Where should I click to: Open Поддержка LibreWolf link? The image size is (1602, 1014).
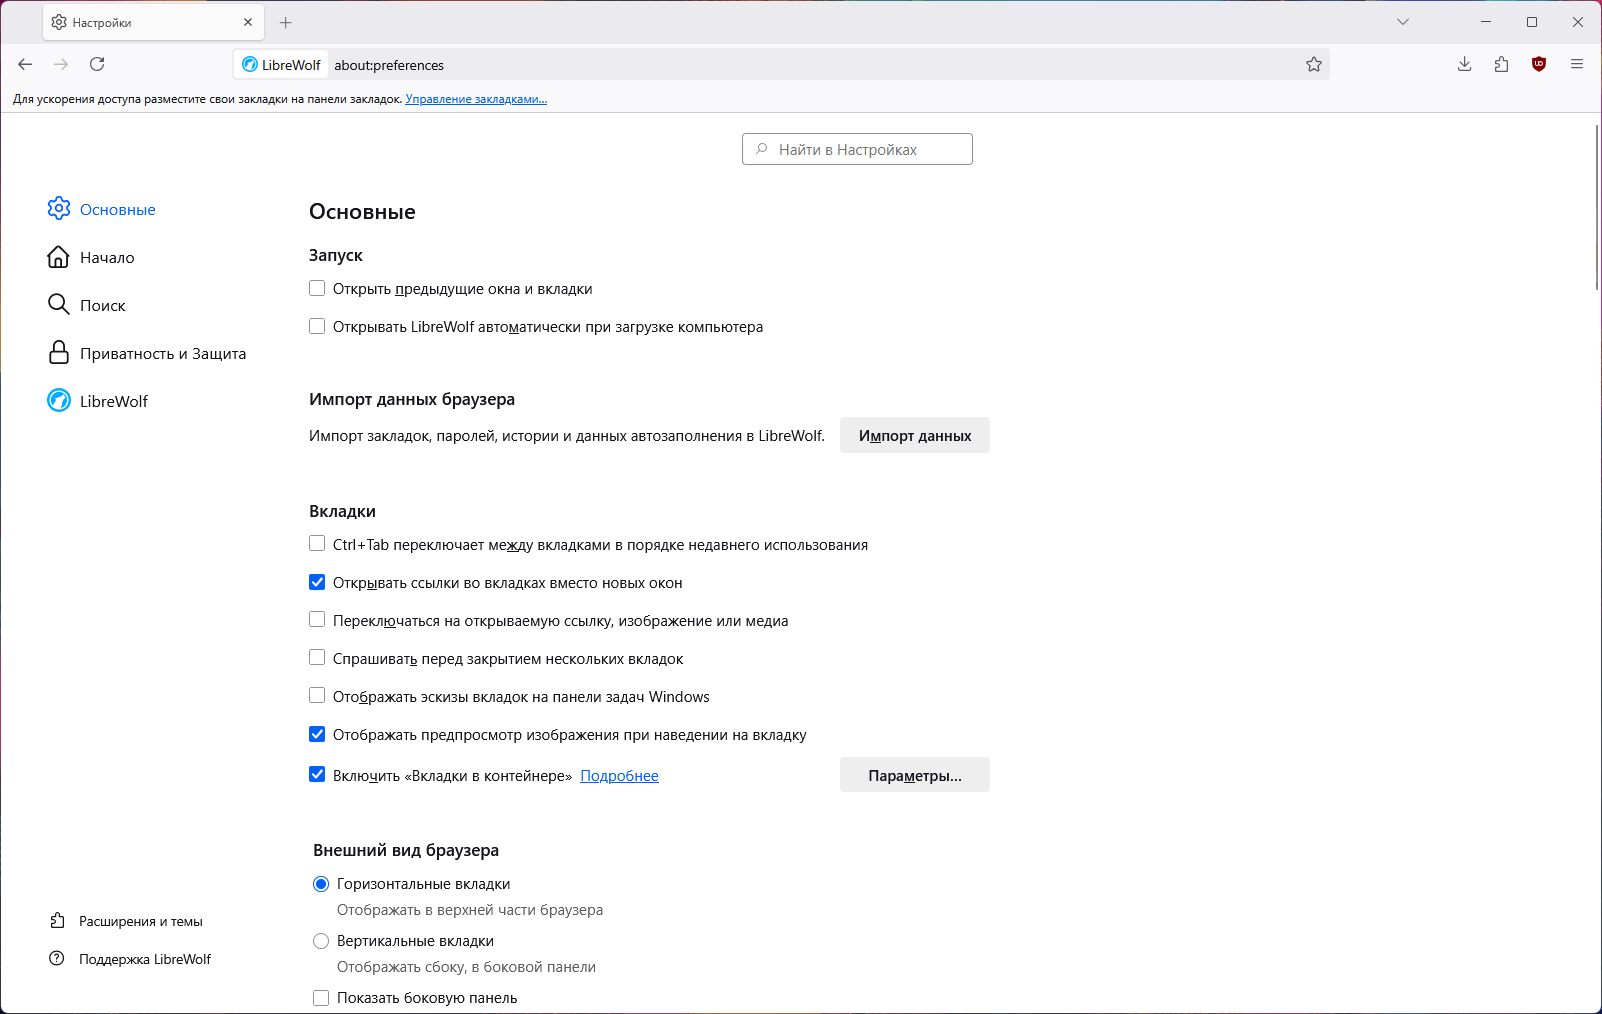pos(145,960)
